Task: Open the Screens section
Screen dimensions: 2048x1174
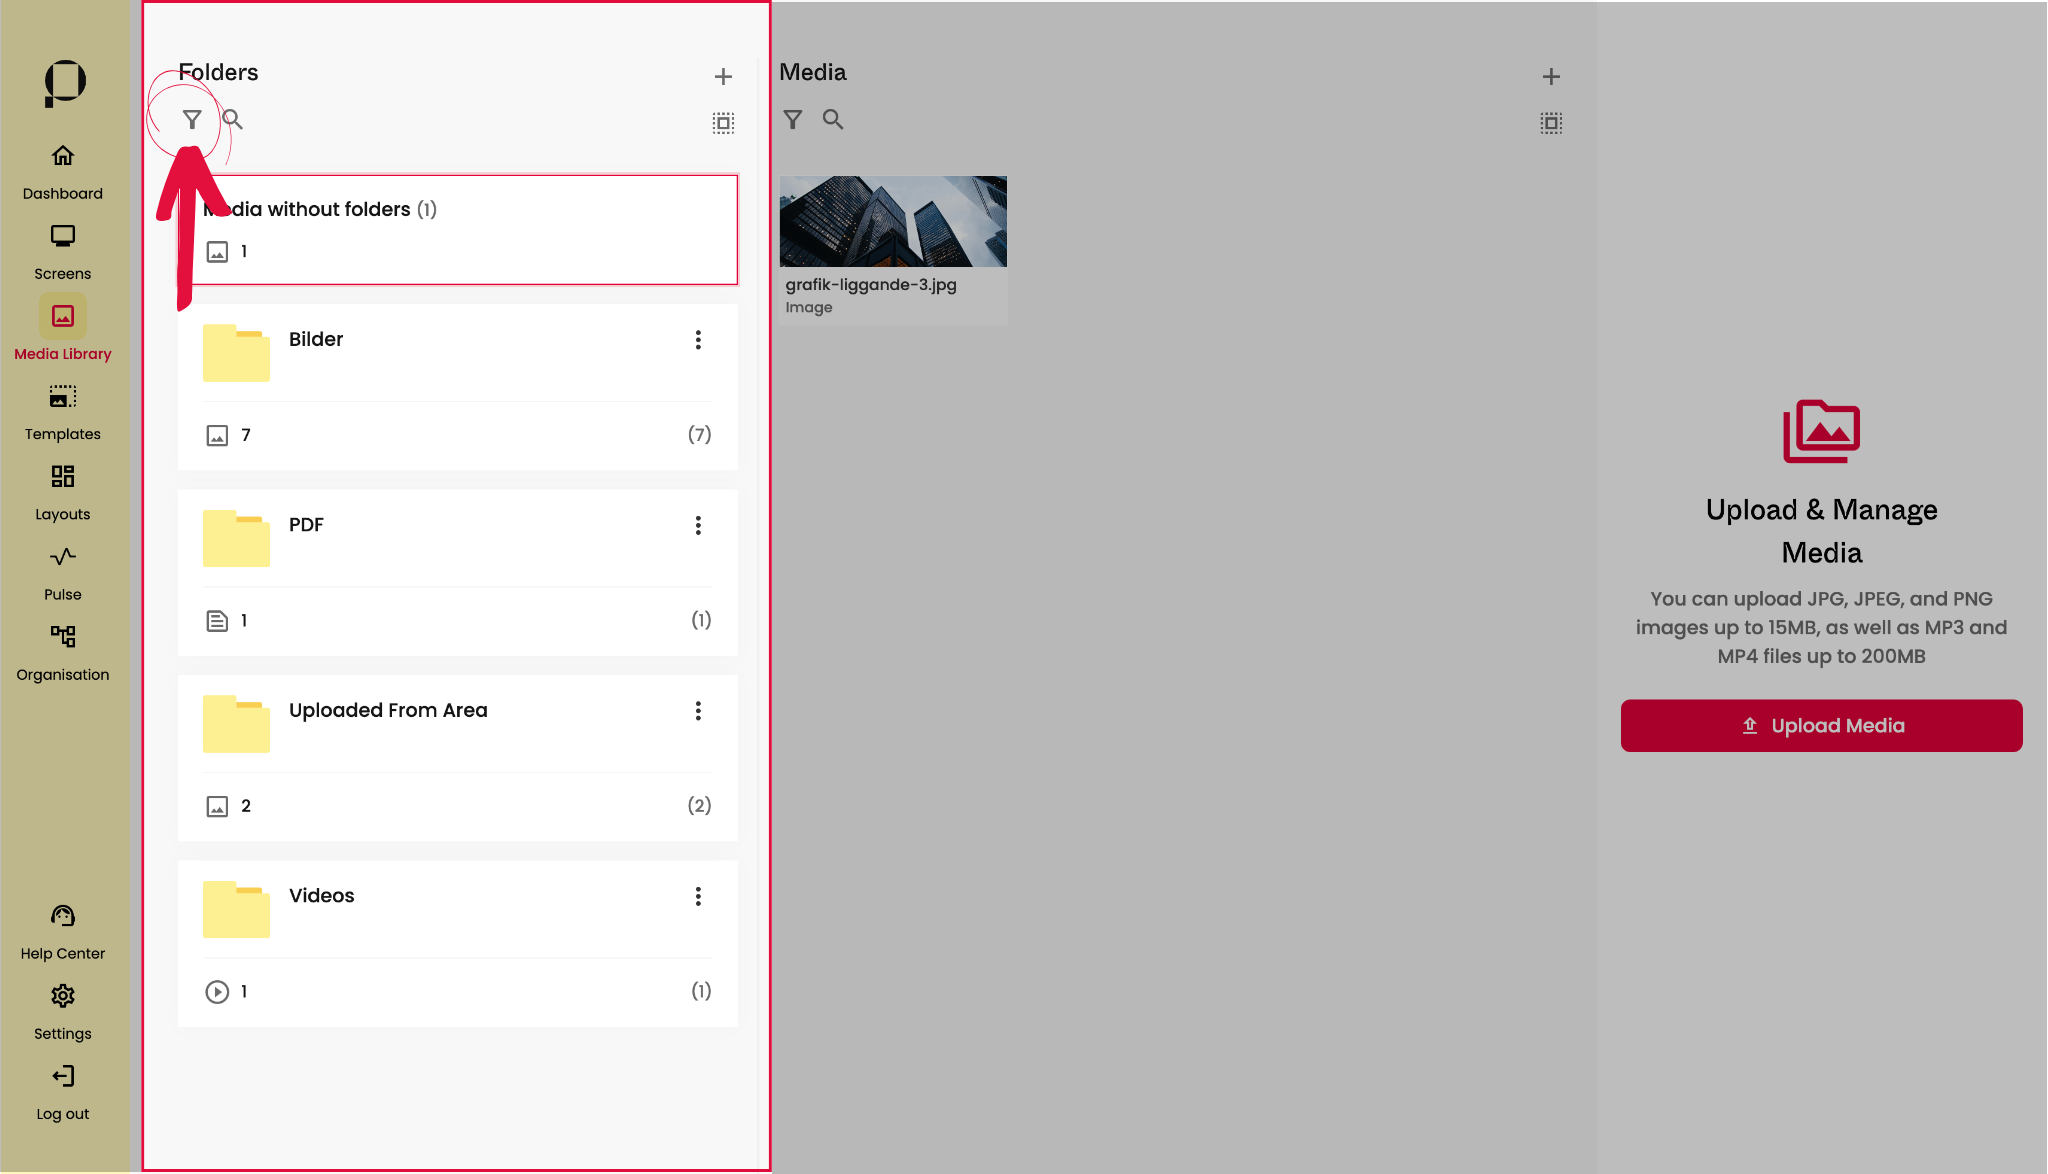Action: (63, 250)
